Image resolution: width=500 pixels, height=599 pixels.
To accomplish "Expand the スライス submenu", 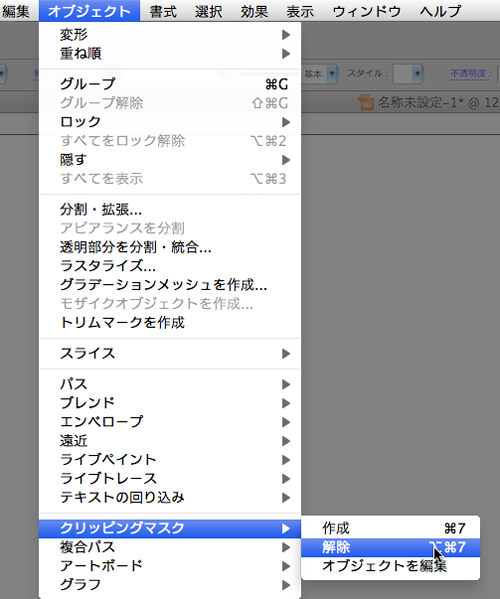I will point(170,353).
